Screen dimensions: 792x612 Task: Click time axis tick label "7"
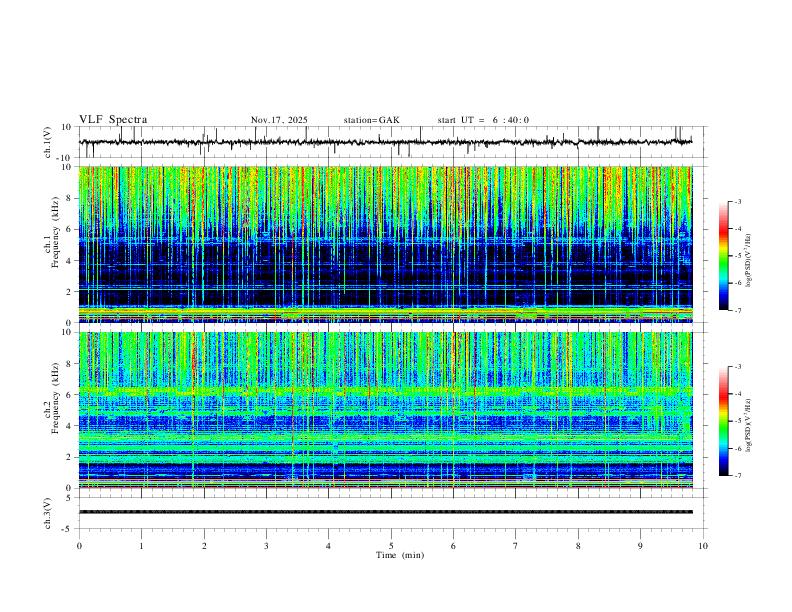tap(516, 546)
